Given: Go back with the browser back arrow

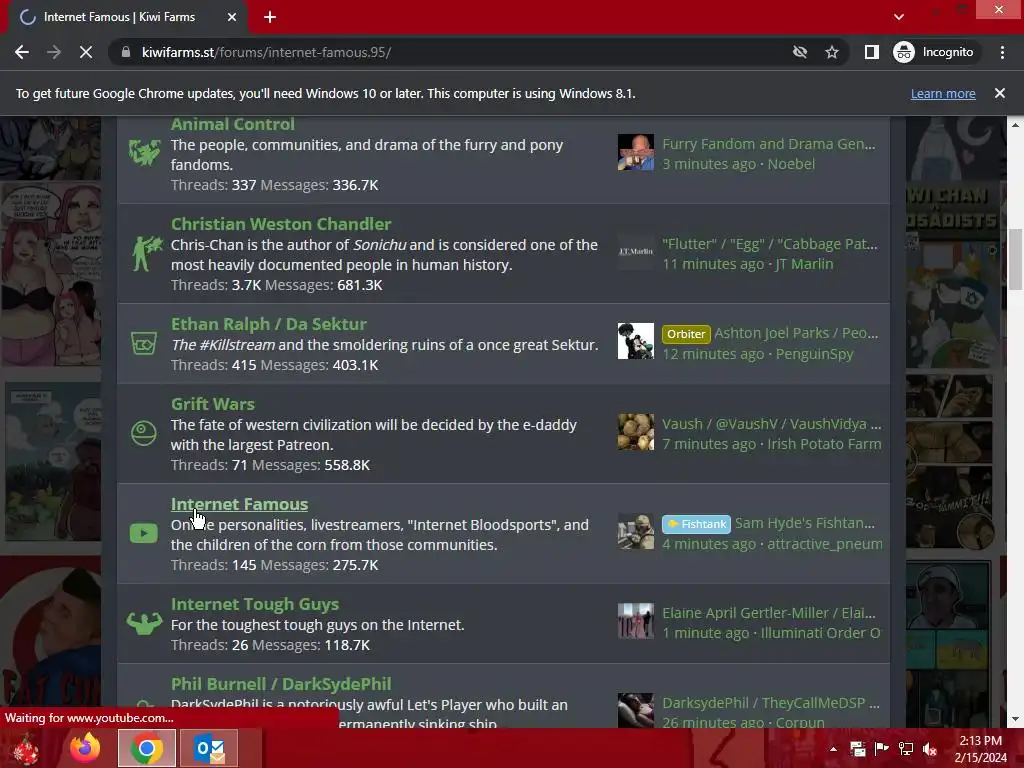Looking at the screenshot, I should tap(22, 52).
